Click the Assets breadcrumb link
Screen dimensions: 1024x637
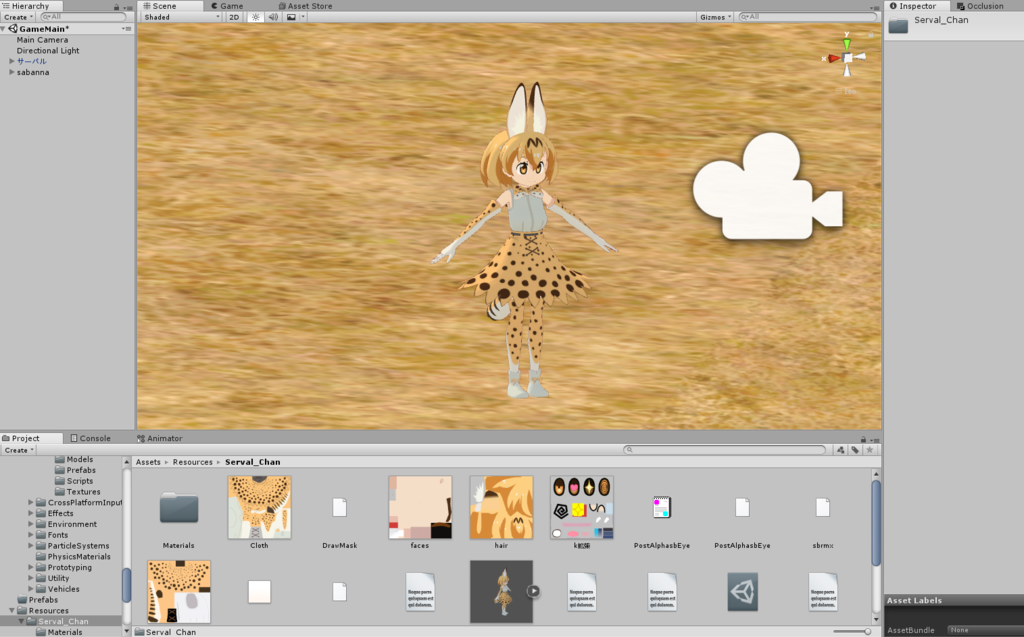click(148, 462)
